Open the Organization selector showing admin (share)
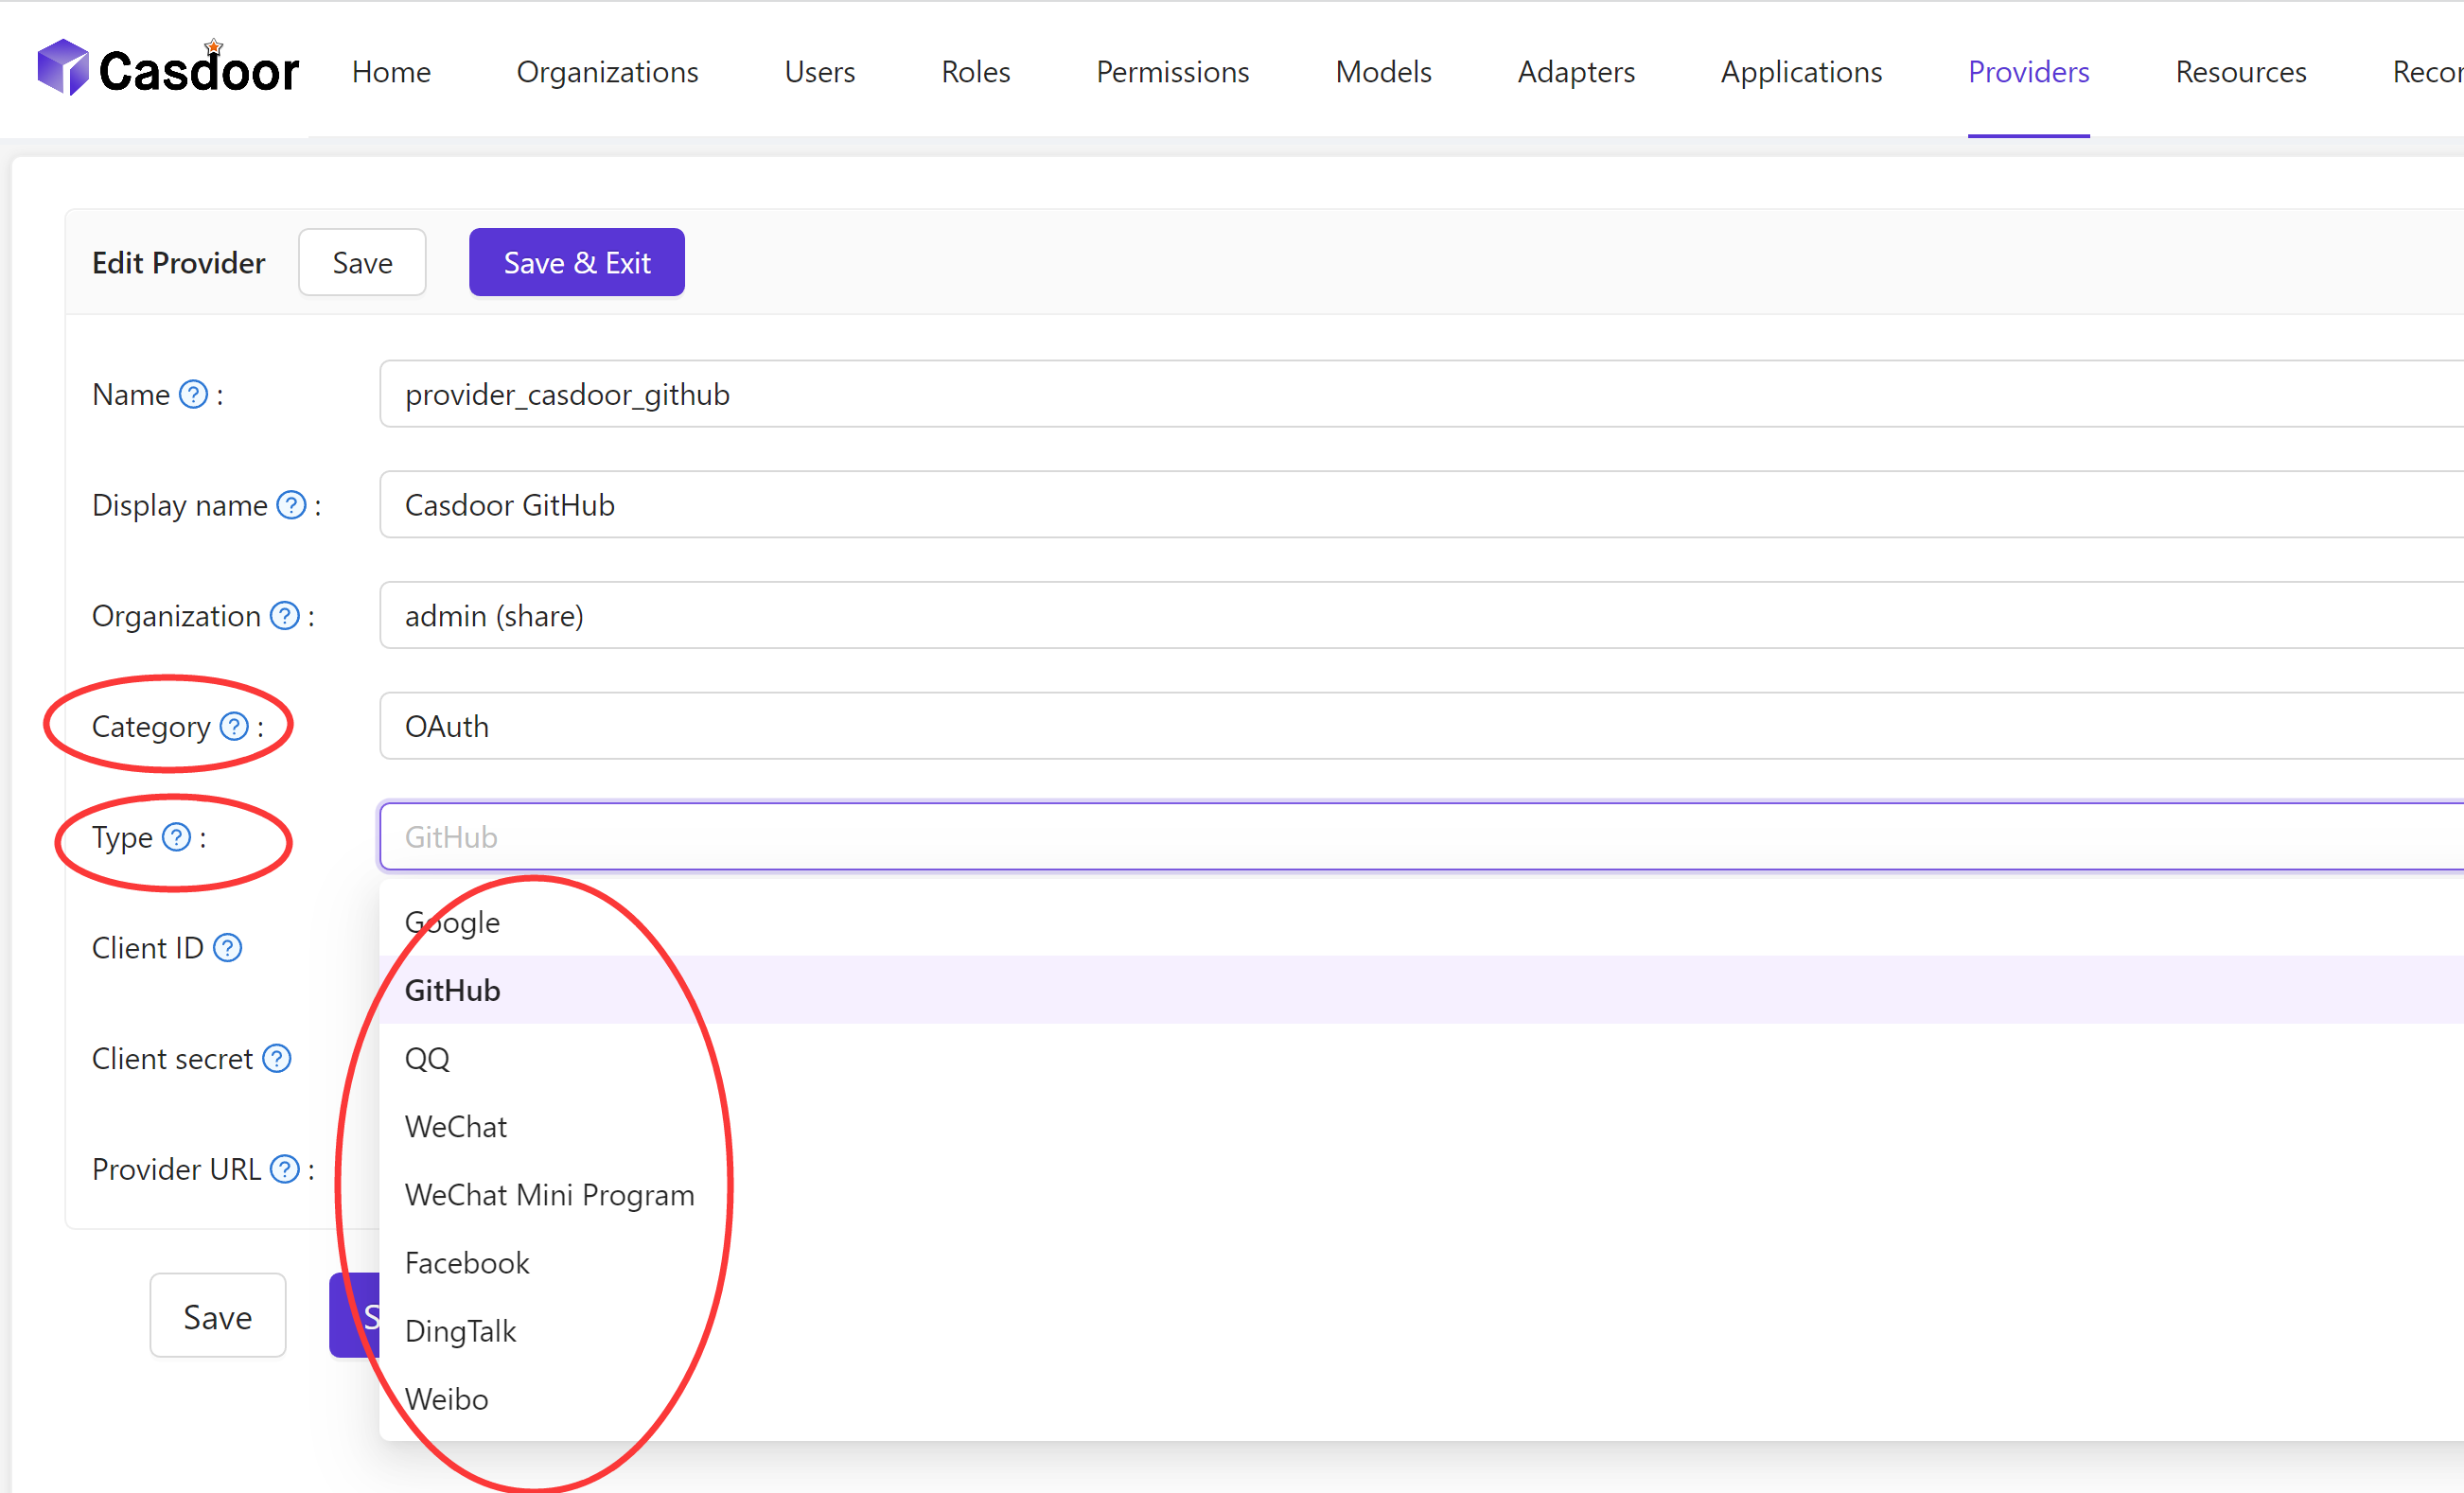 tap(1200, 616)
